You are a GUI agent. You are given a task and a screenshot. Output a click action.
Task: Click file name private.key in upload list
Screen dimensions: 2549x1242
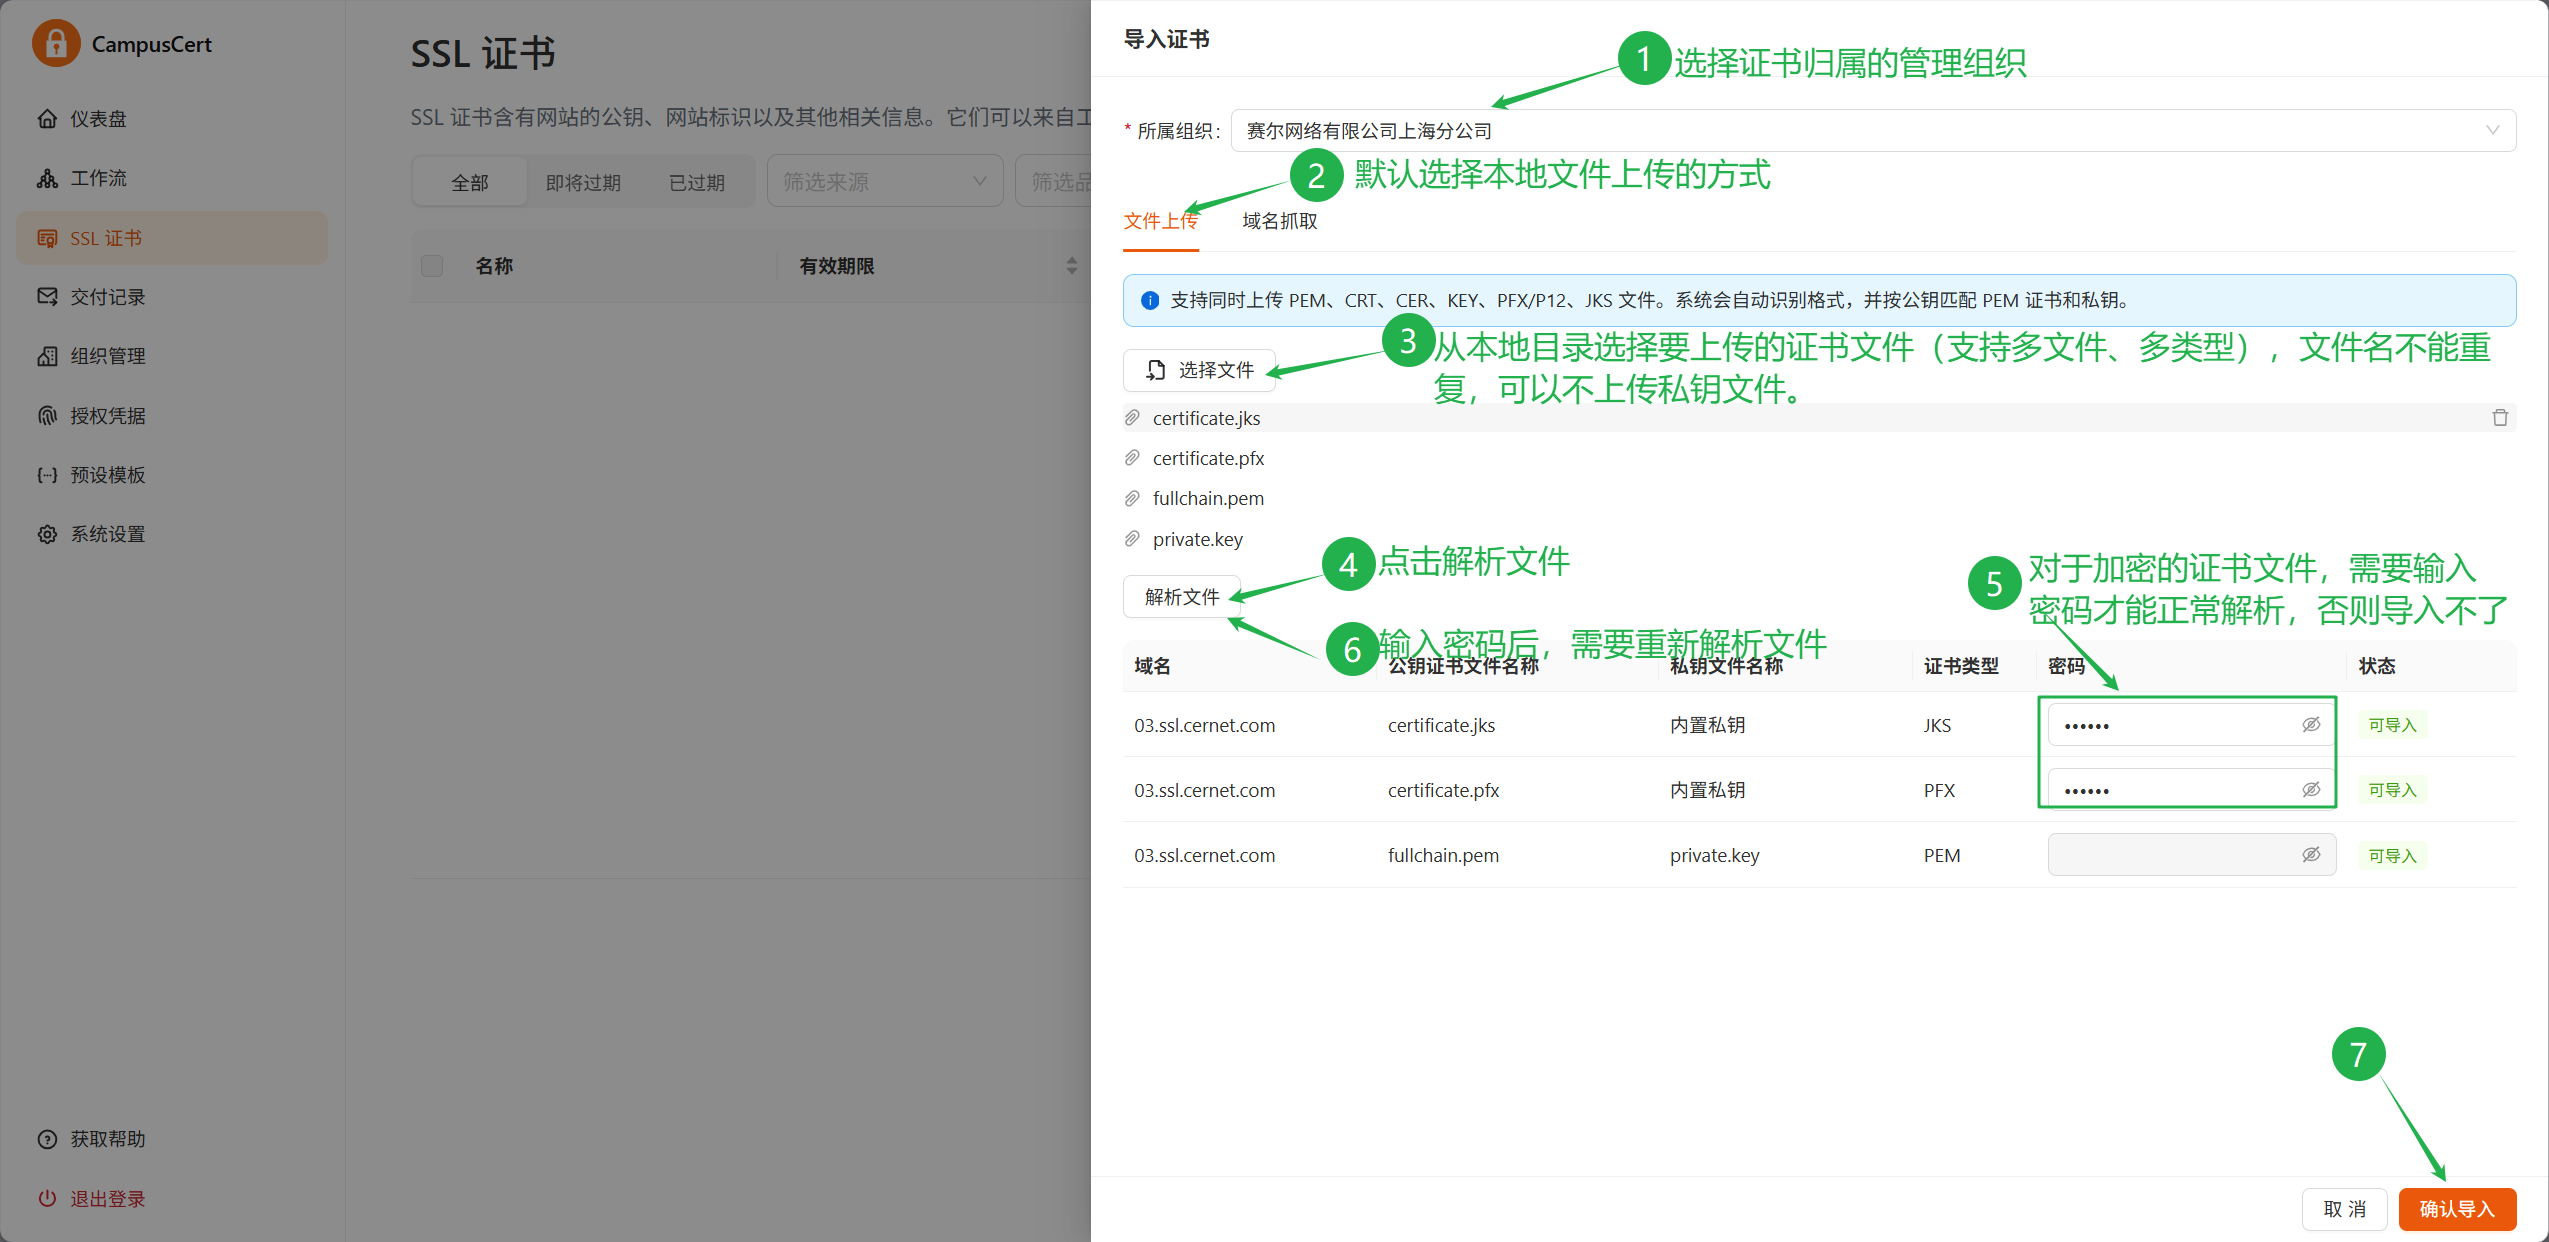(1197, 539)
